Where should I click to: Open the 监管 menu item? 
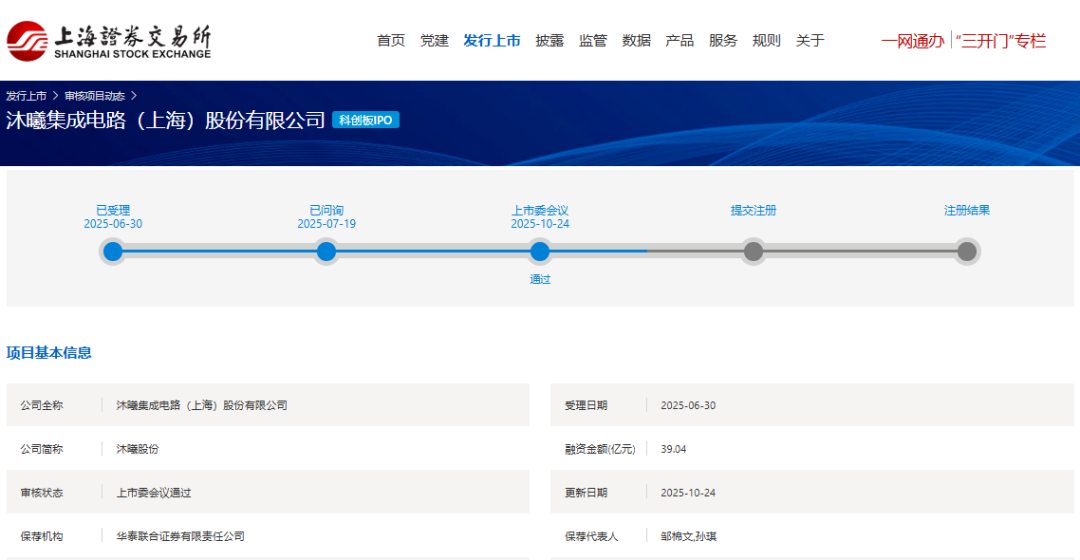pyautogui.click(x=593, y=41)
